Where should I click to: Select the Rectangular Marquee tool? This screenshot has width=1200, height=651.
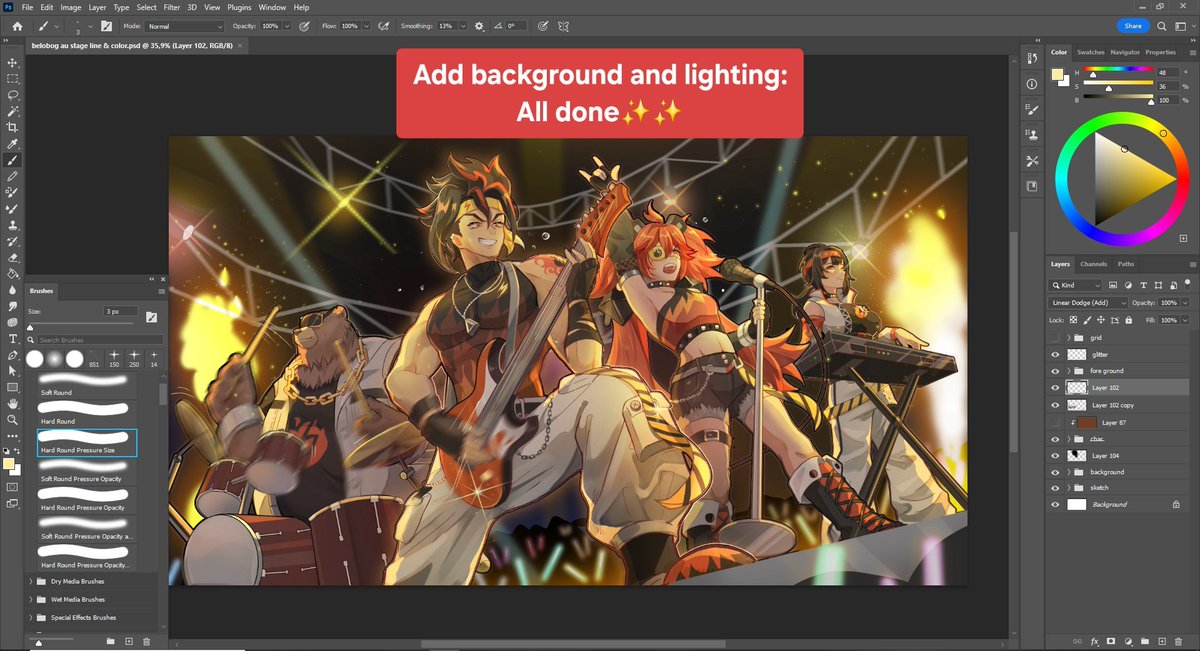[12, 79]
